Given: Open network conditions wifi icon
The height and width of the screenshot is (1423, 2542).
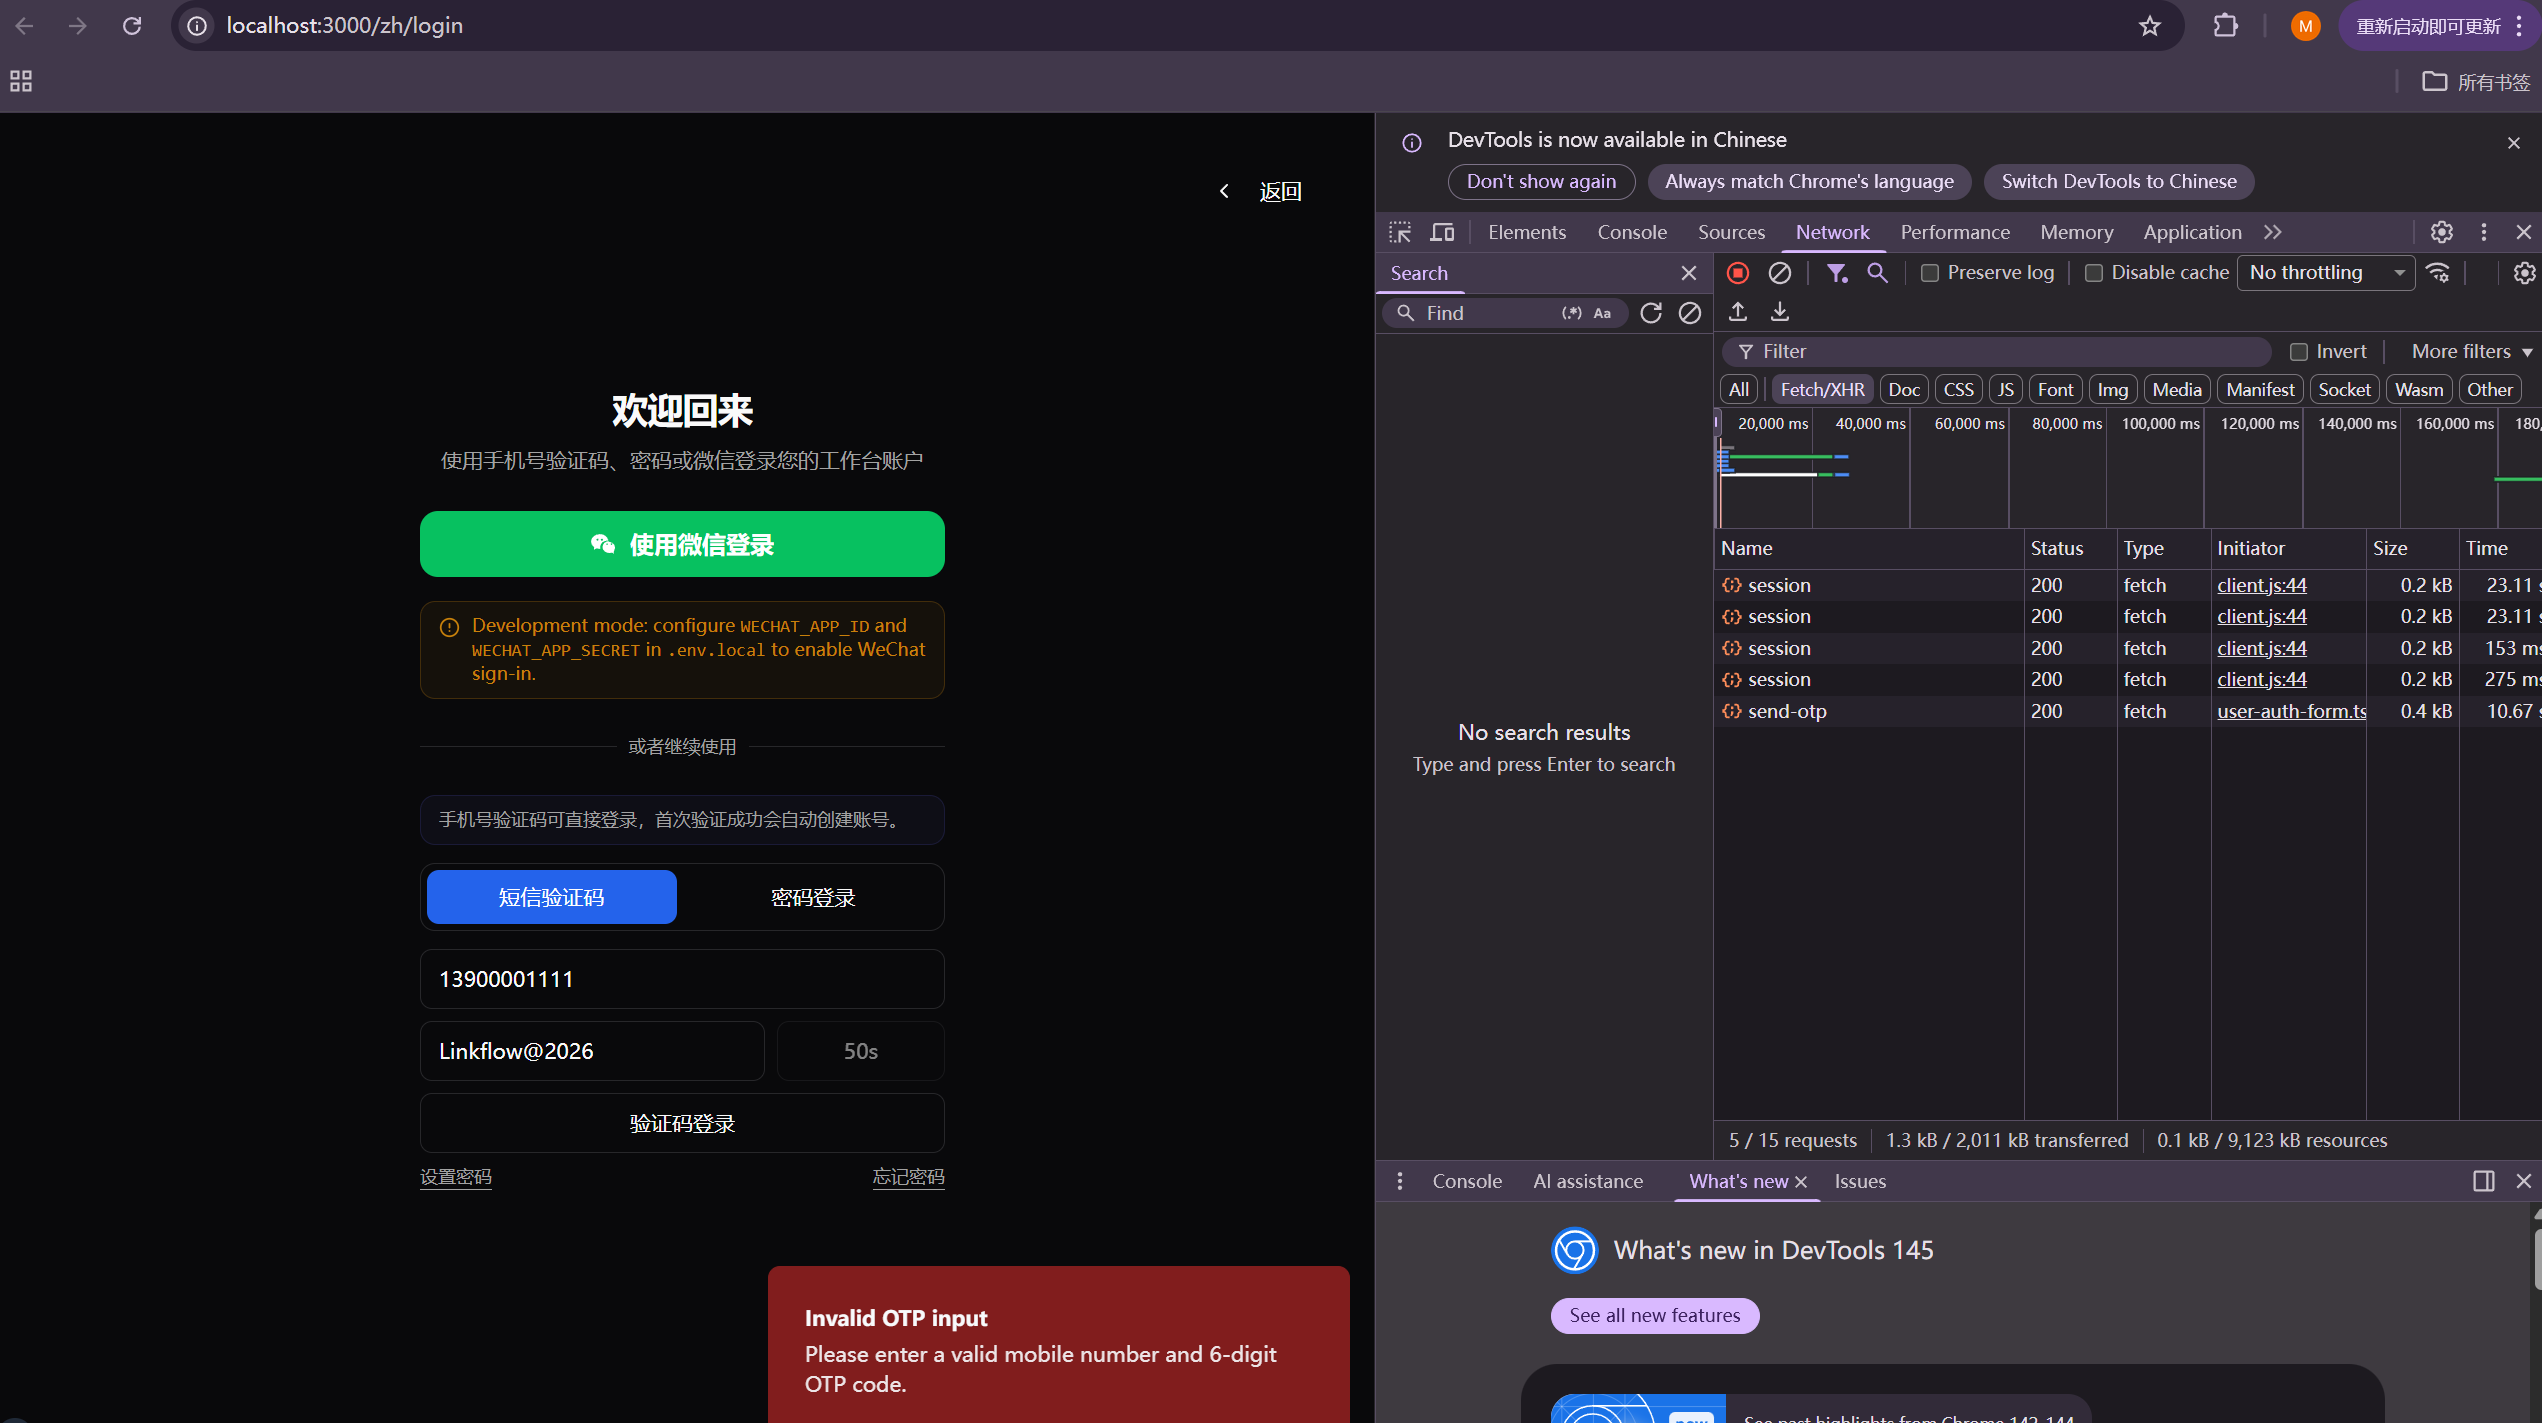Looking at the screenshot, I should point(2439,273).
